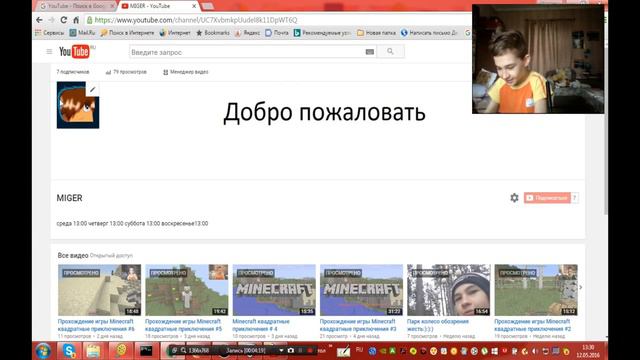Viewport: 640px width, 360px height.
Task: Click the MIGER channel avatar image
Action: [x=78, y=105]
